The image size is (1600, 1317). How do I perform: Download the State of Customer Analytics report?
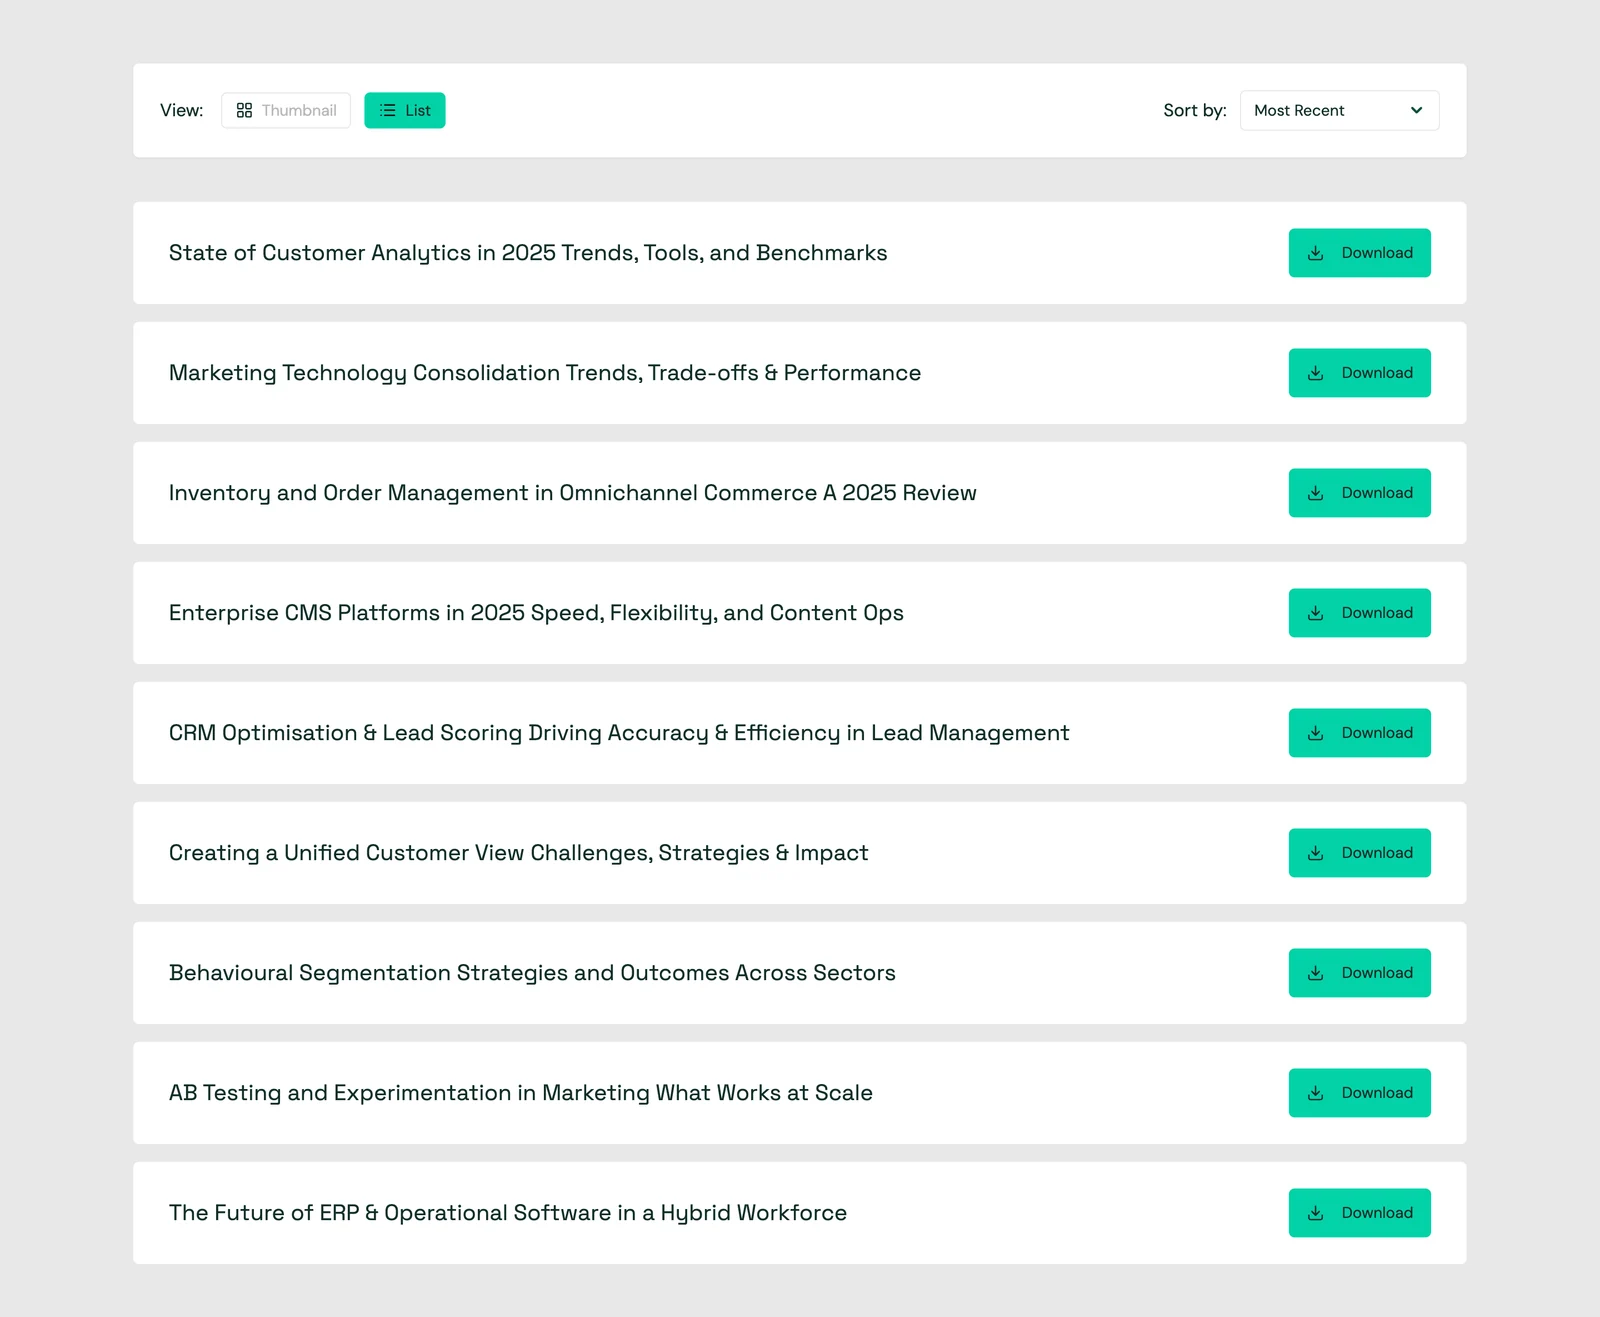(x=1359, y=253)
